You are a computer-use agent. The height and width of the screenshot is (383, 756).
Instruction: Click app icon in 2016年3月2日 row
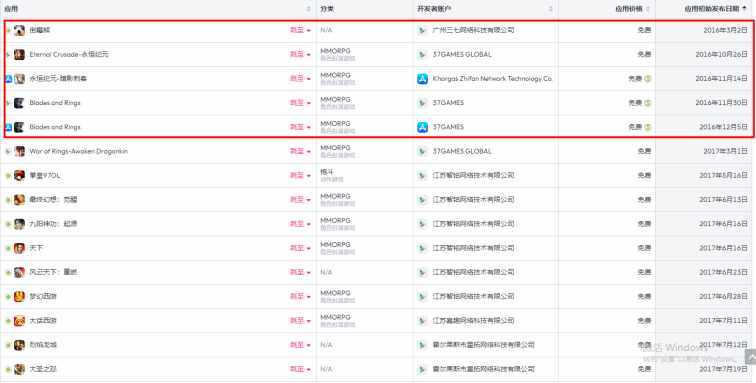coord(19,30)
